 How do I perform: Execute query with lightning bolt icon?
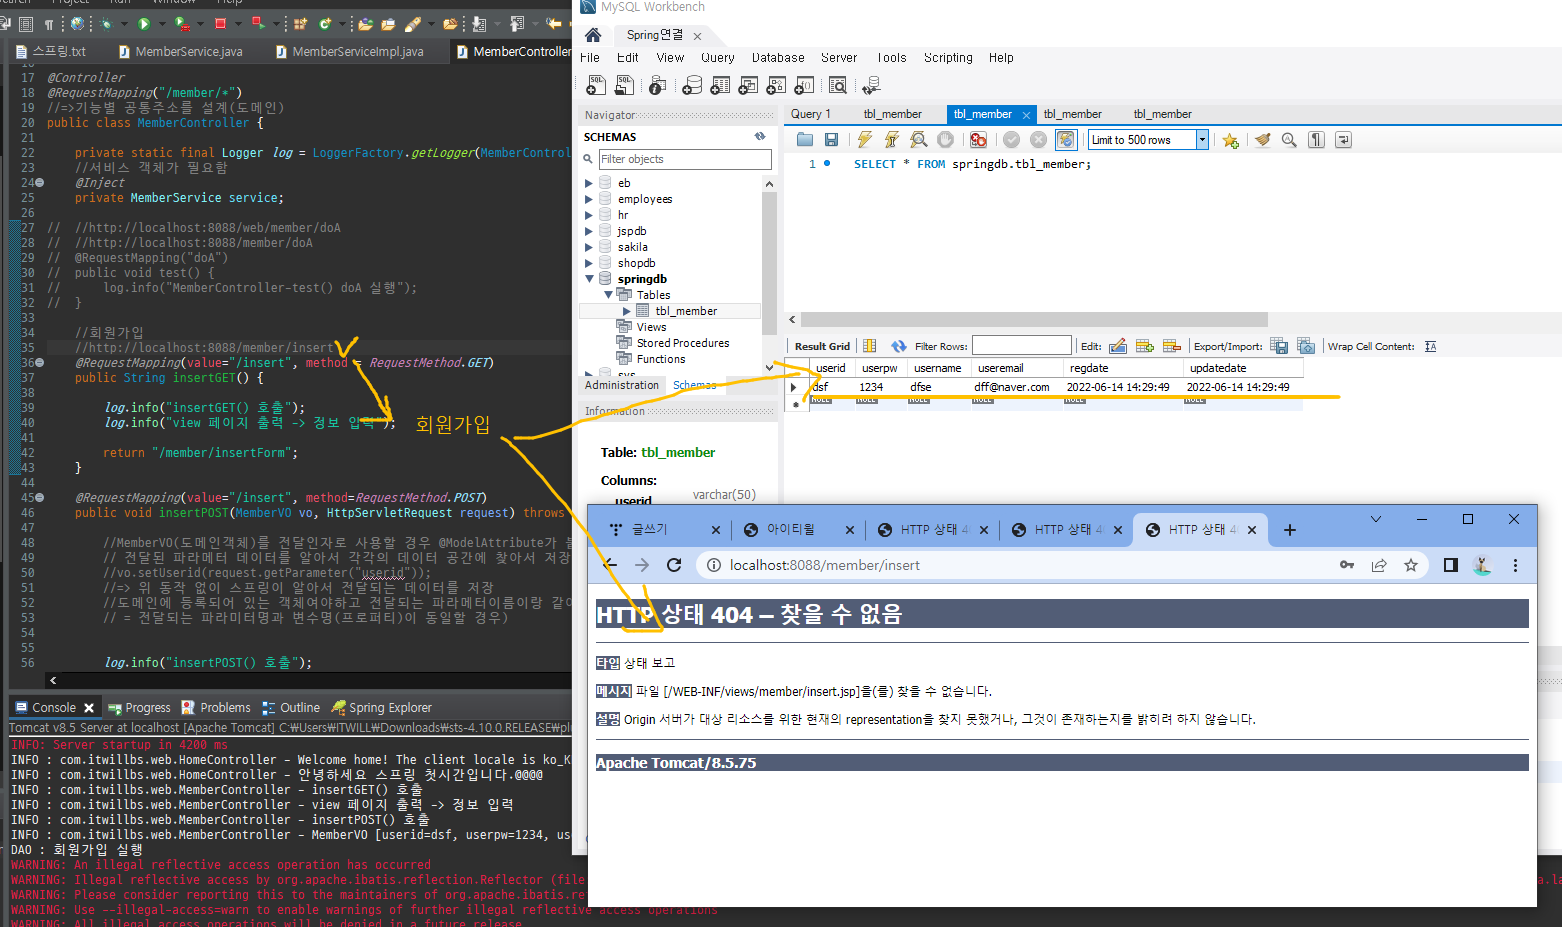coord(865,140)
